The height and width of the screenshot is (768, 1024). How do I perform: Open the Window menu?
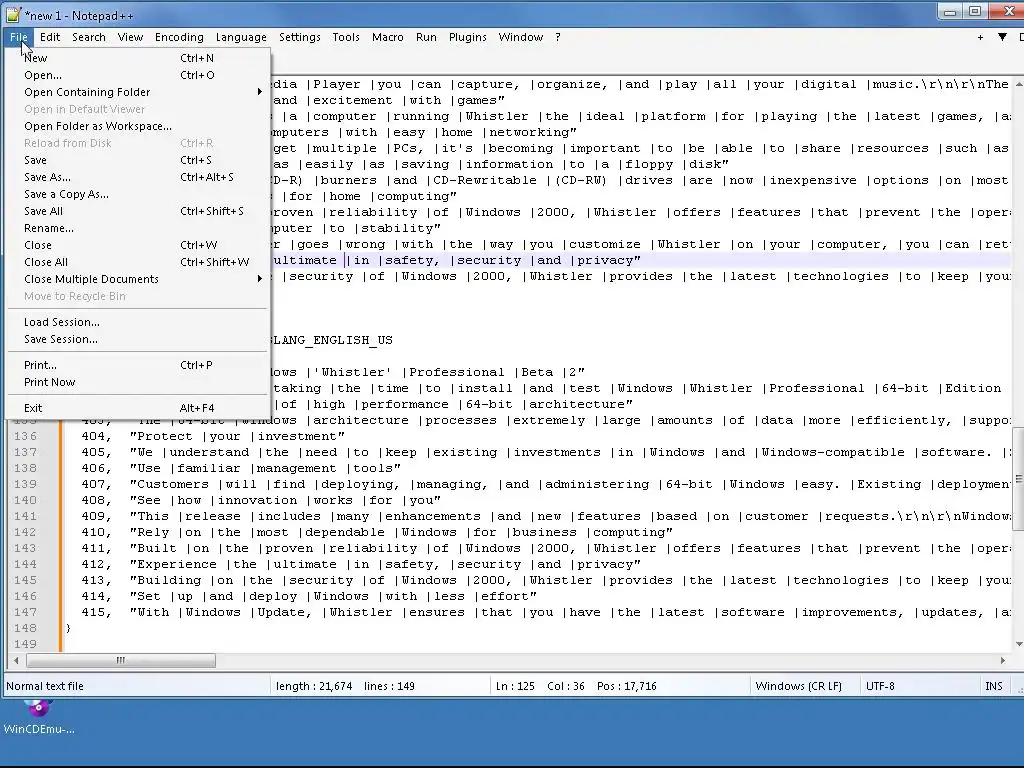point(520,37)
